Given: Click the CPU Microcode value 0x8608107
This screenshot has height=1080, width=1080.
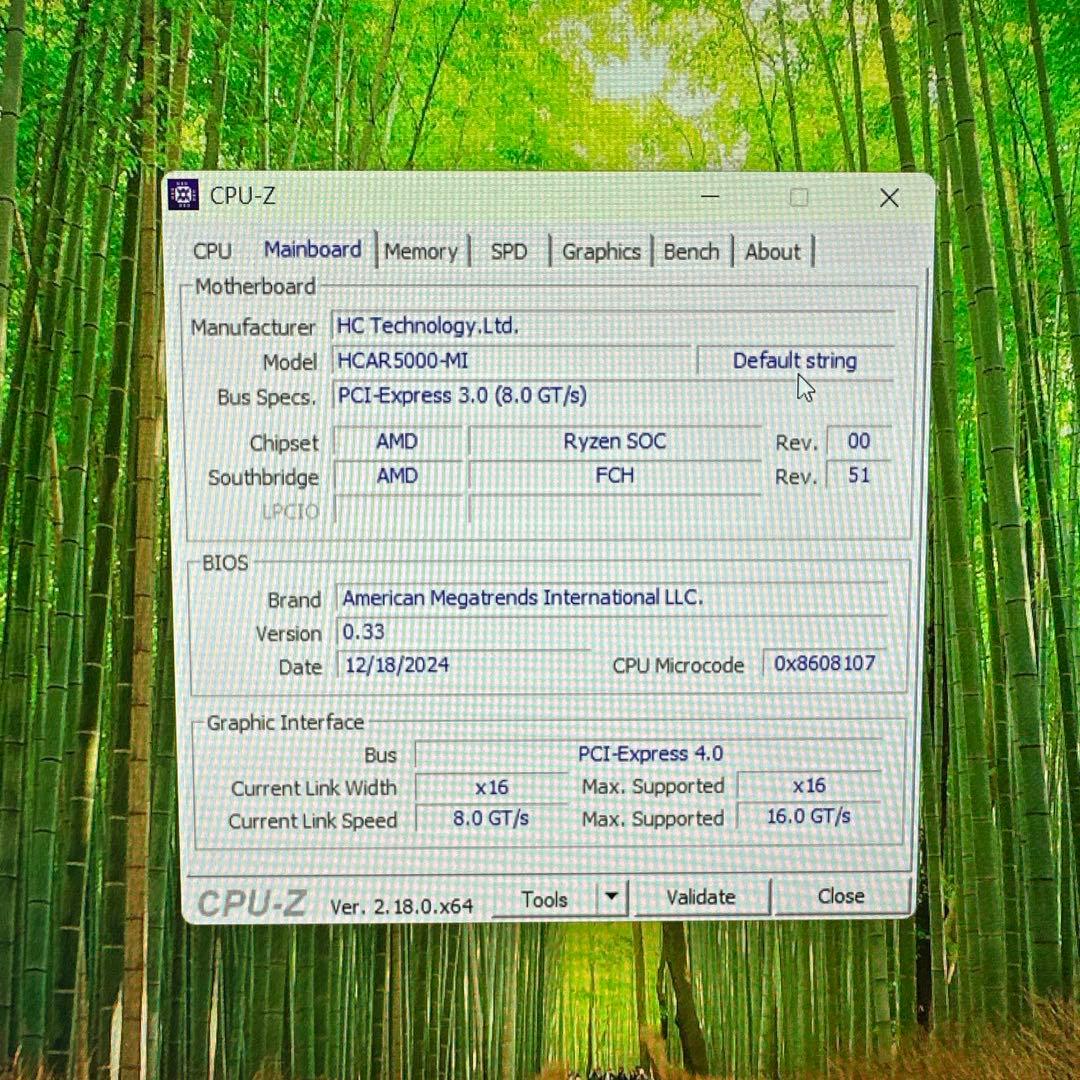Looking at the screenshot, I should 823,663.
